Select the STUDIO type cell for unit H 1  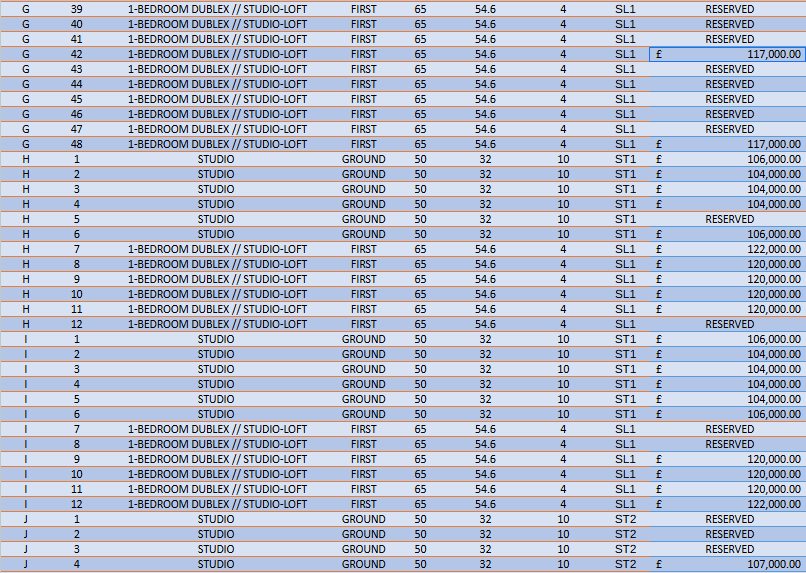point(216,159)
